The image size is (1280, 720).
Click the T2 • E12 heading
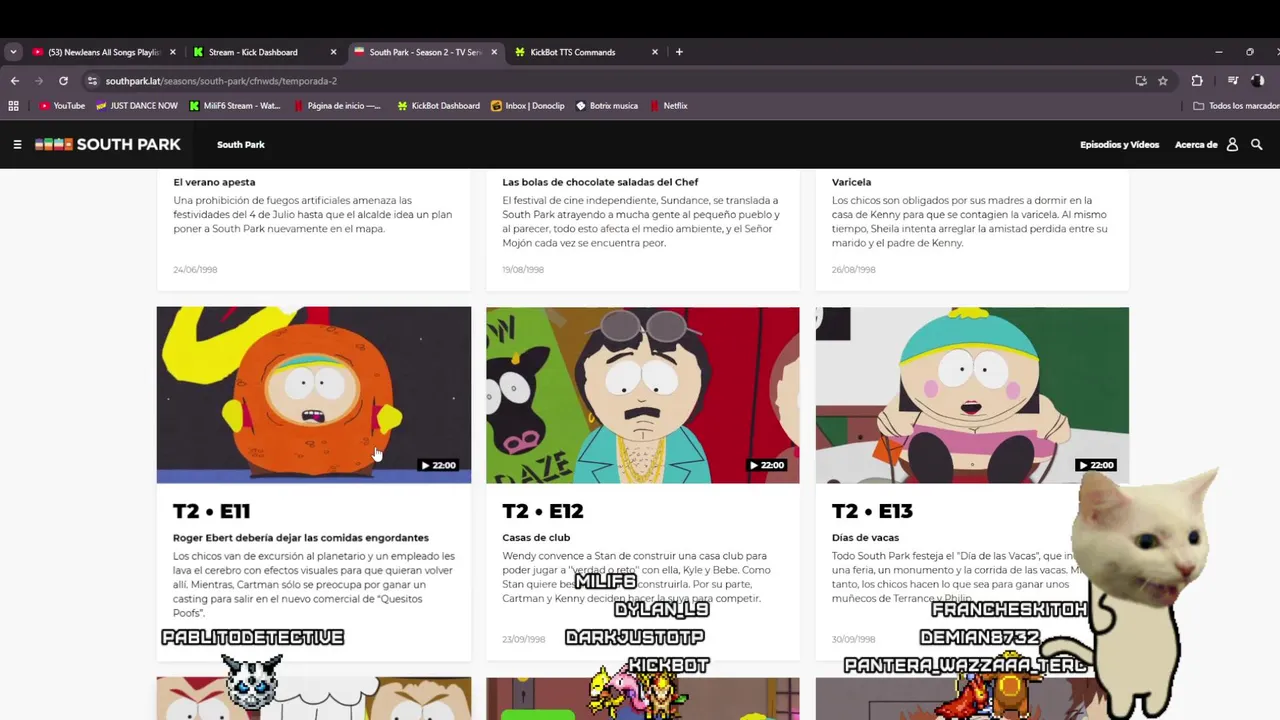[x=542, y=511]
